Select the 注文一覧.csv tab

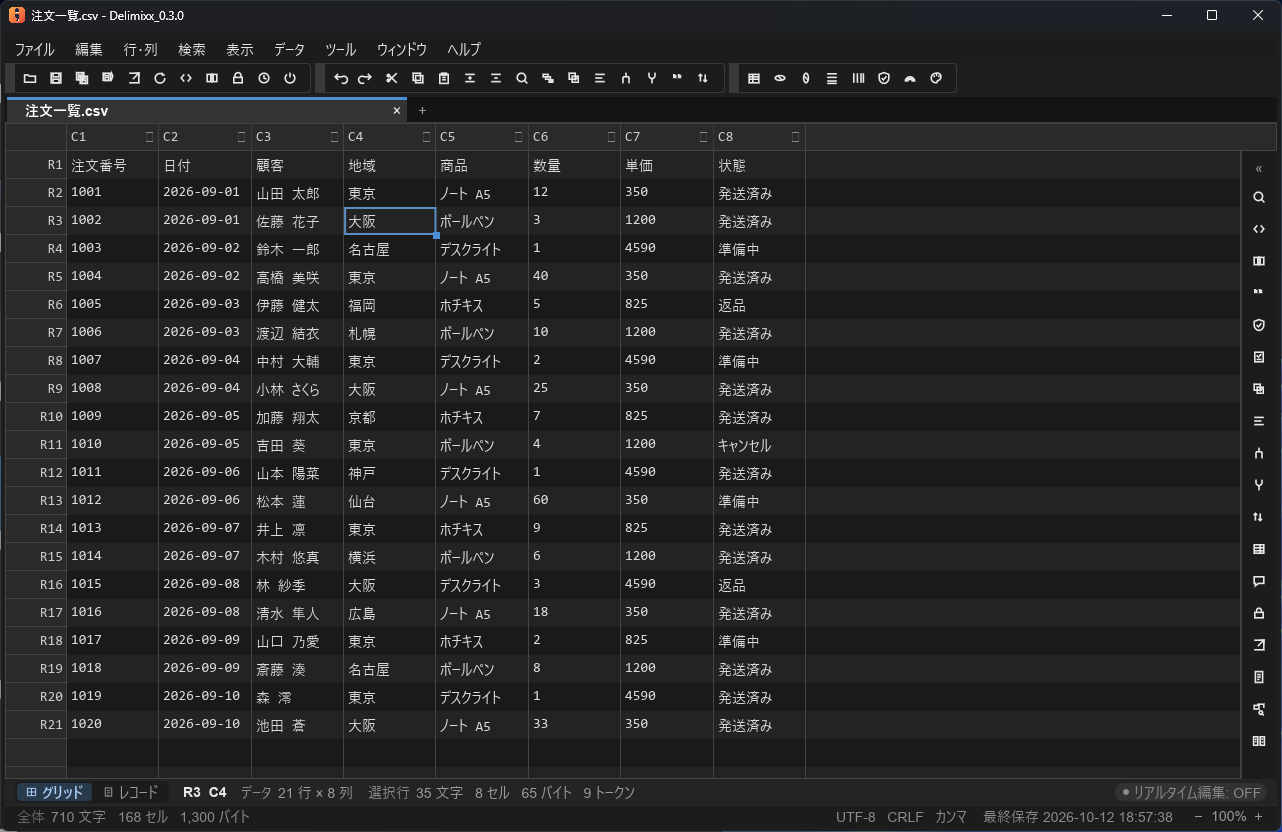click(207, 110)
